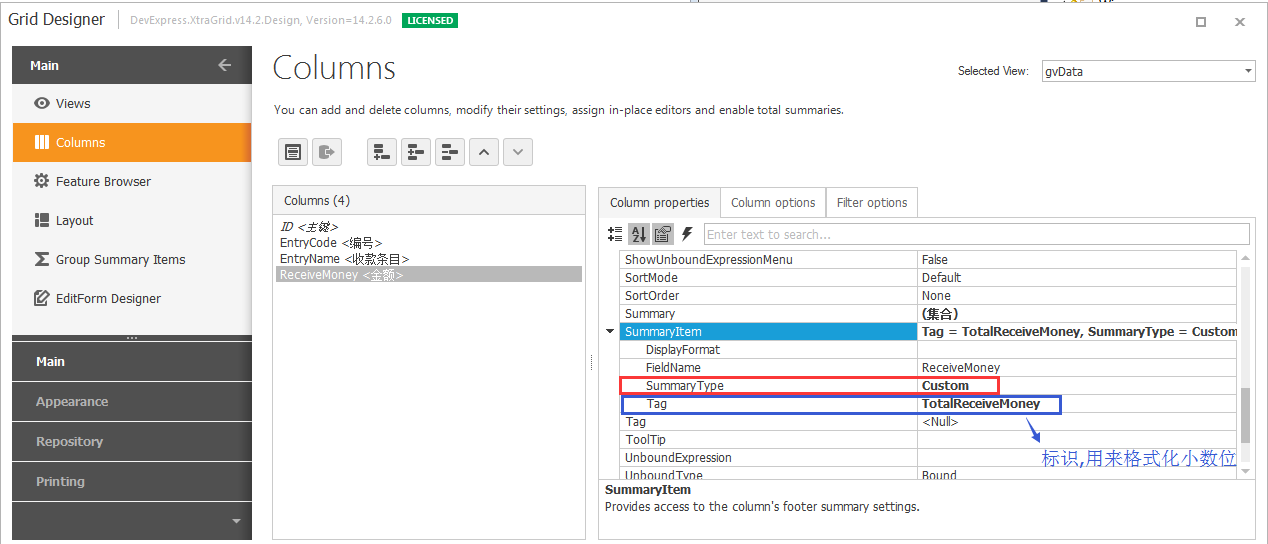Show events with the lightning icon
The height and width of the screenshot is (544, 1268).
pyautogui.click(x=687, y=234)
